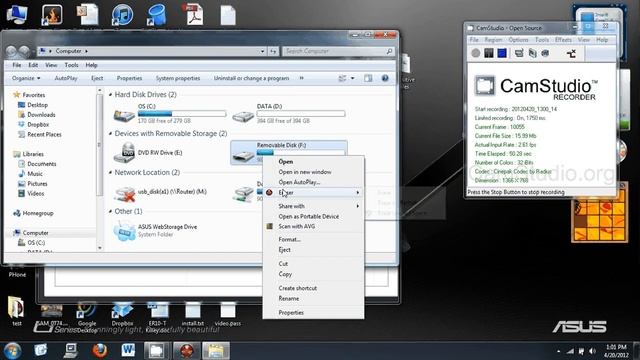Image resolution: width=640 pixels, height=360 pixels.
Task: Select the usb_disk(a1) Router network drive
Action: [160, 192]
